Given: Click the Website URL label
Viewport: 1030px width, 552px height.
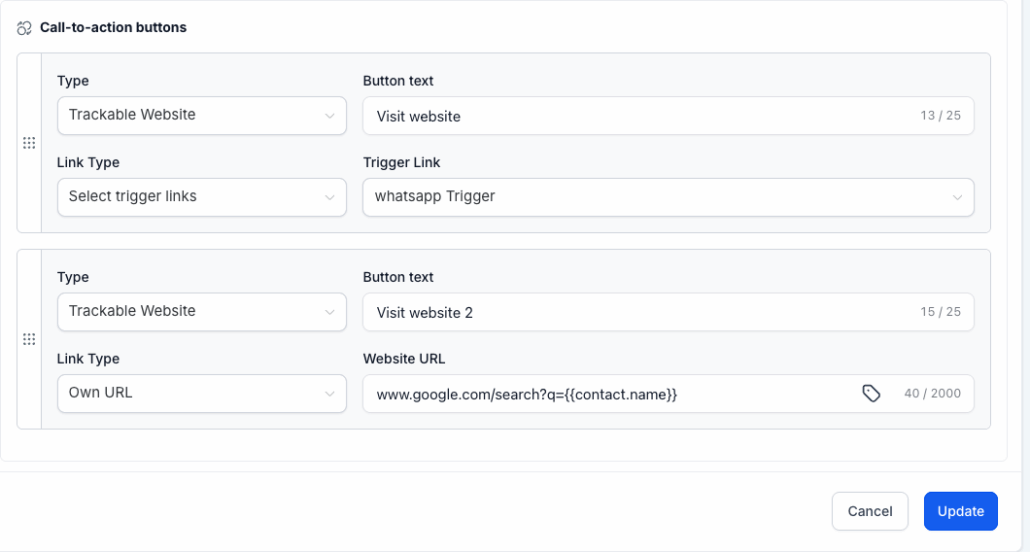Looking at the screenshot, I should click(404, 358).
